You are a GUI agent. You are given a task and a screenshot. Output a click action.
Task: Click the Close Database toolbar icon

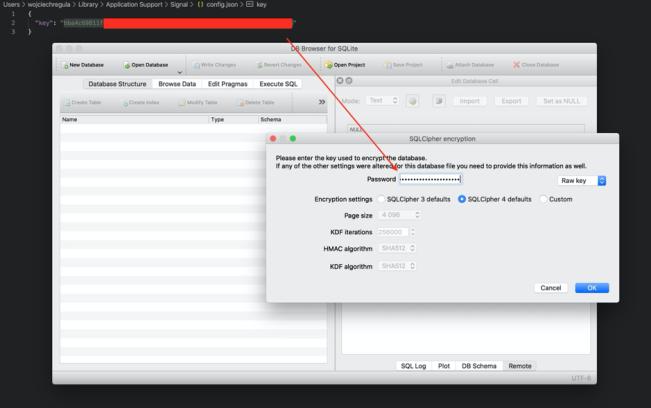click(x=536, y=65)
